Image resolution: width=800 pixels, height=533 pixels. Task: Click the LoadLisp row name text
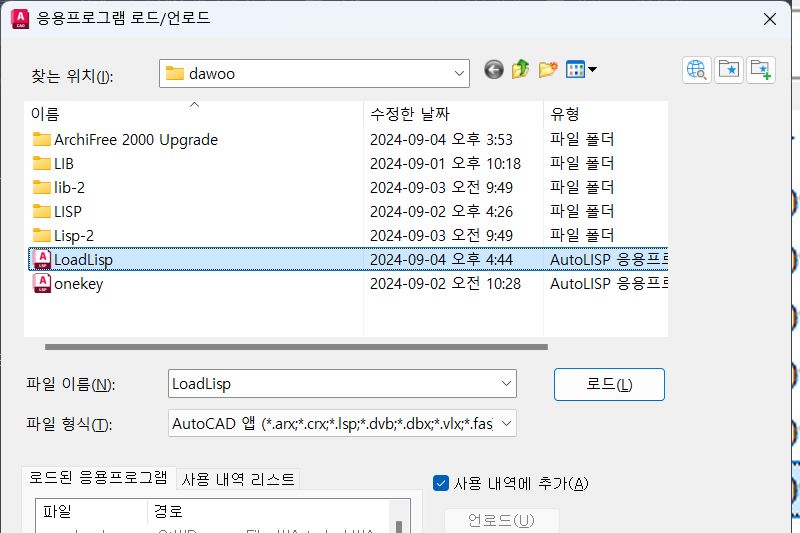[83, 260]
